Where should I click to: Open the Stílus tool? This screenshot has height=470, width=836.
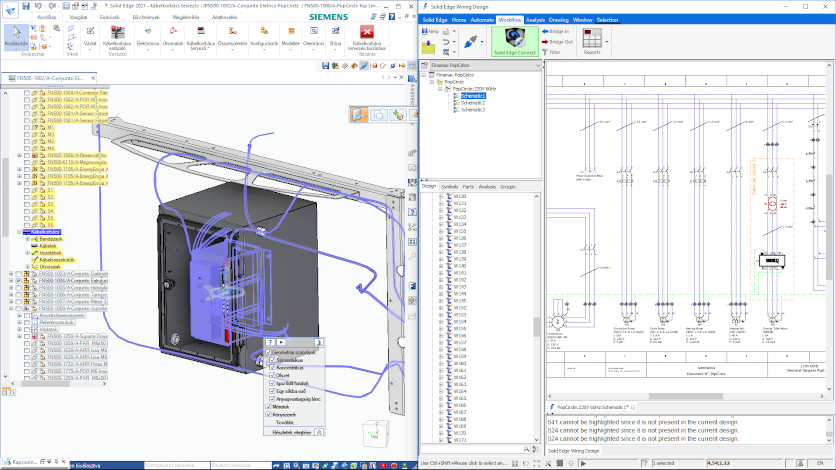click(335, 36)
